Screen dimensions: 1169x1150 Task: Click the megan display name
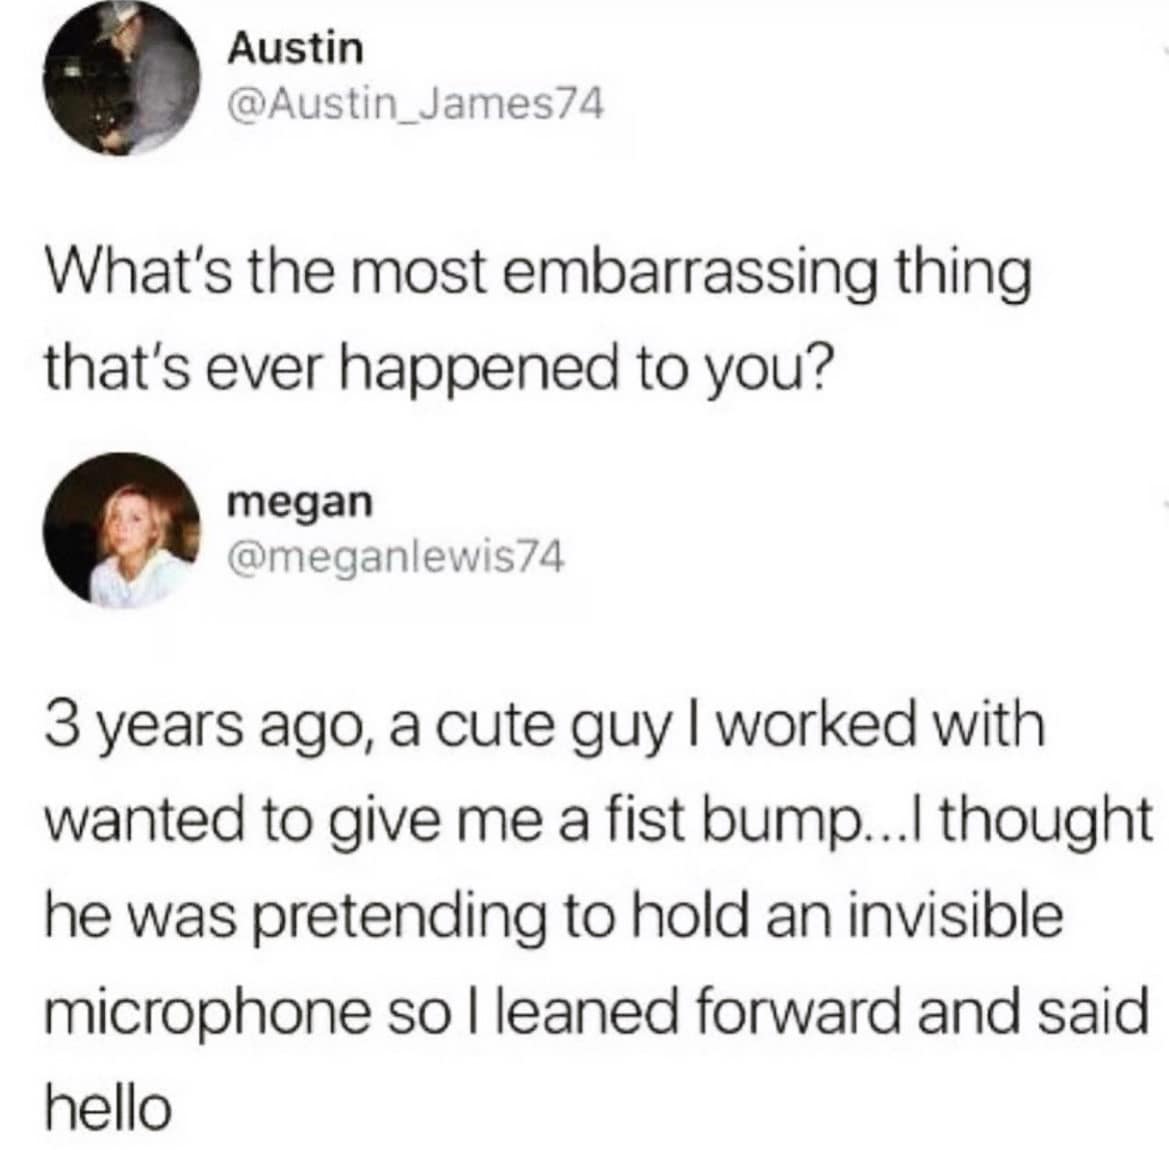pyautogui.click(x=300, y=502)
